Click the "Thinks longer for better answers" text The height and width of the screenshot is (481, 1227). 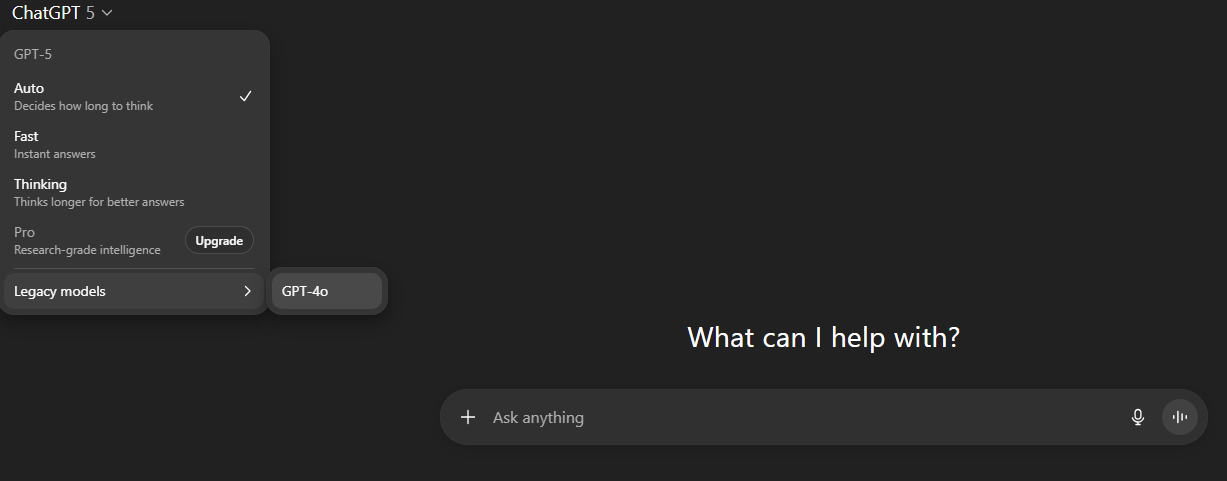(99, 202)
